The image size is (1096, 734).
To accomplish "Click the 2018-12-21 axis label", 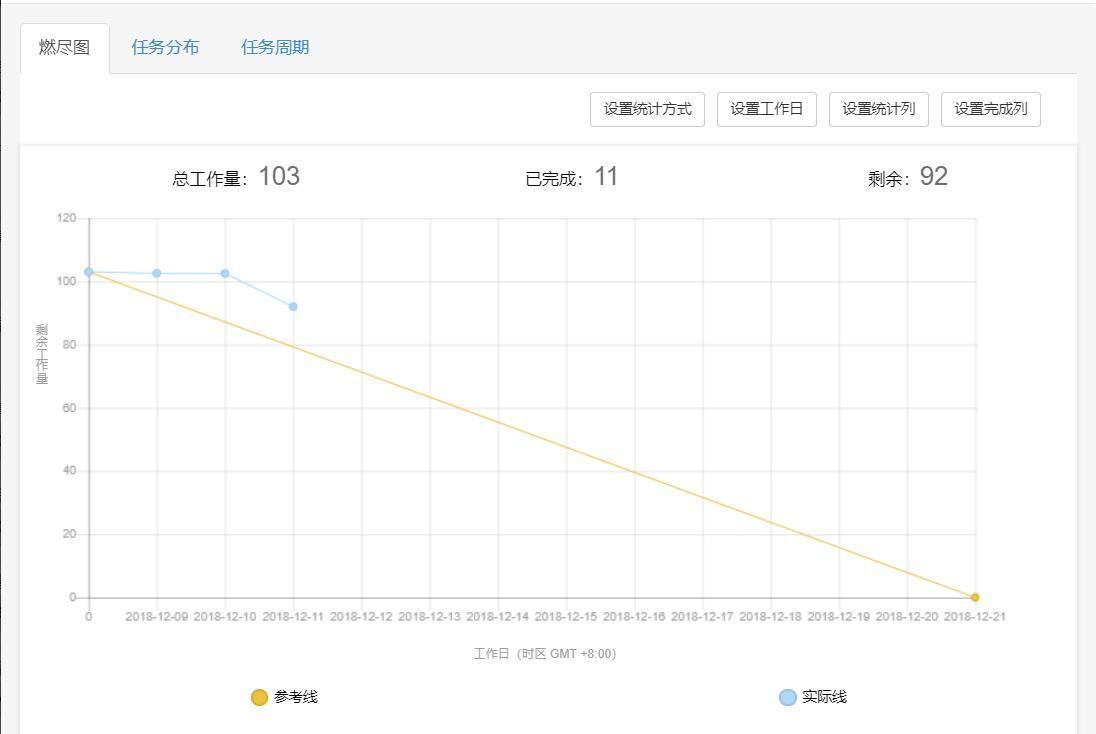I will 975,617.
